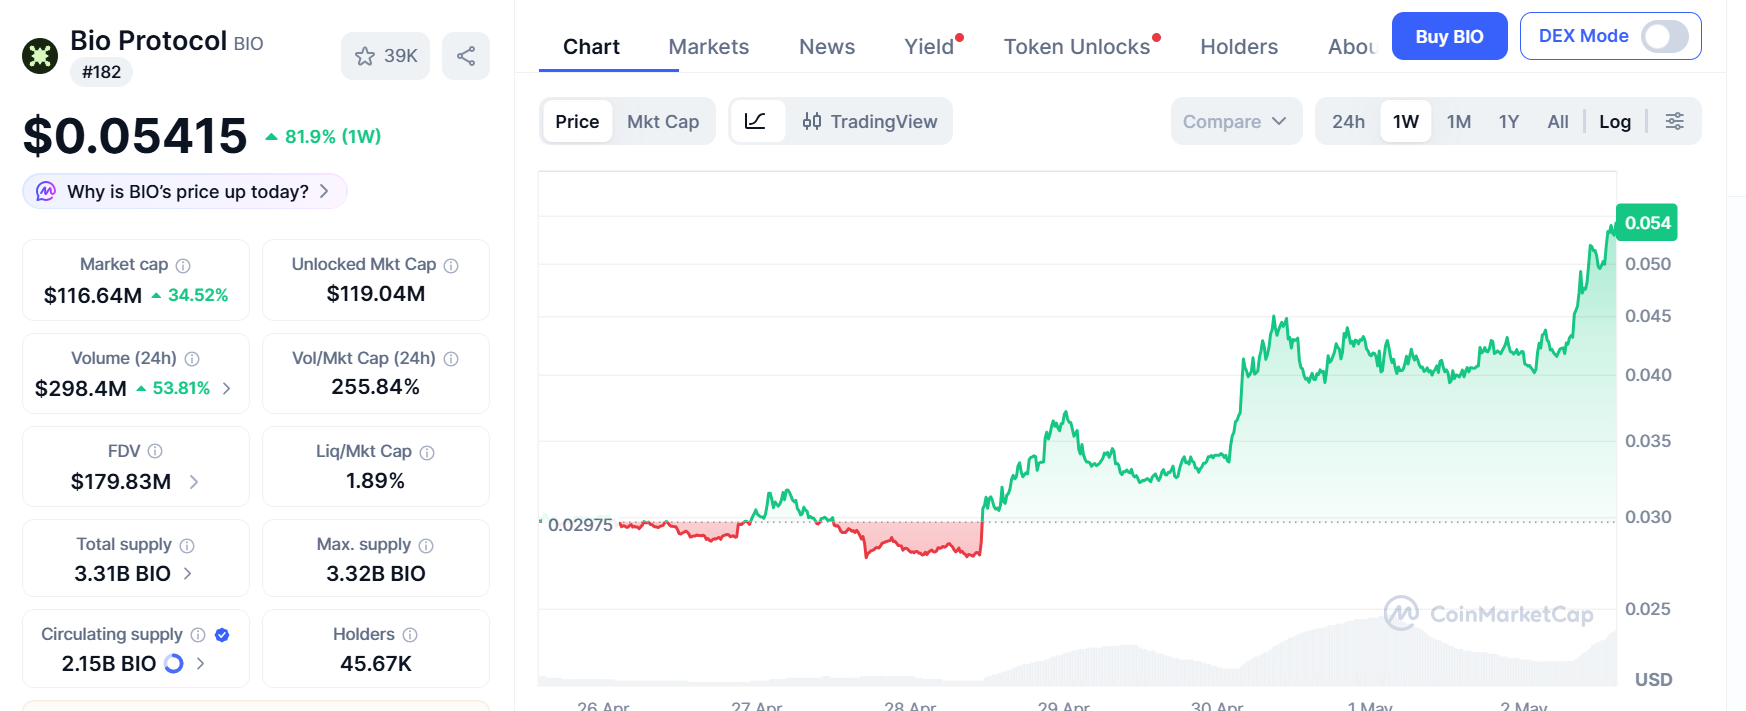Viewport: 1746px width, 711px height.
Task: Toggle Log scale on chart
Action: pos(1615,121)
